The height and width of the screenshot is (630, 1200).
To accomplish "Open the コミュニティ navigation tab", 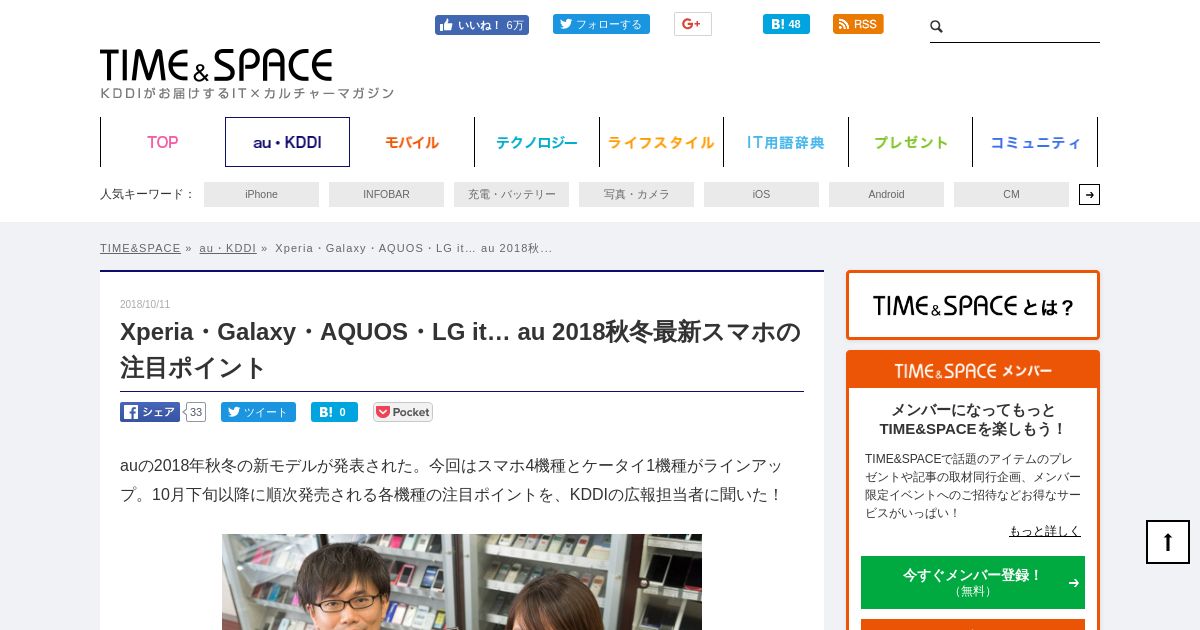I will [1035, 142].
